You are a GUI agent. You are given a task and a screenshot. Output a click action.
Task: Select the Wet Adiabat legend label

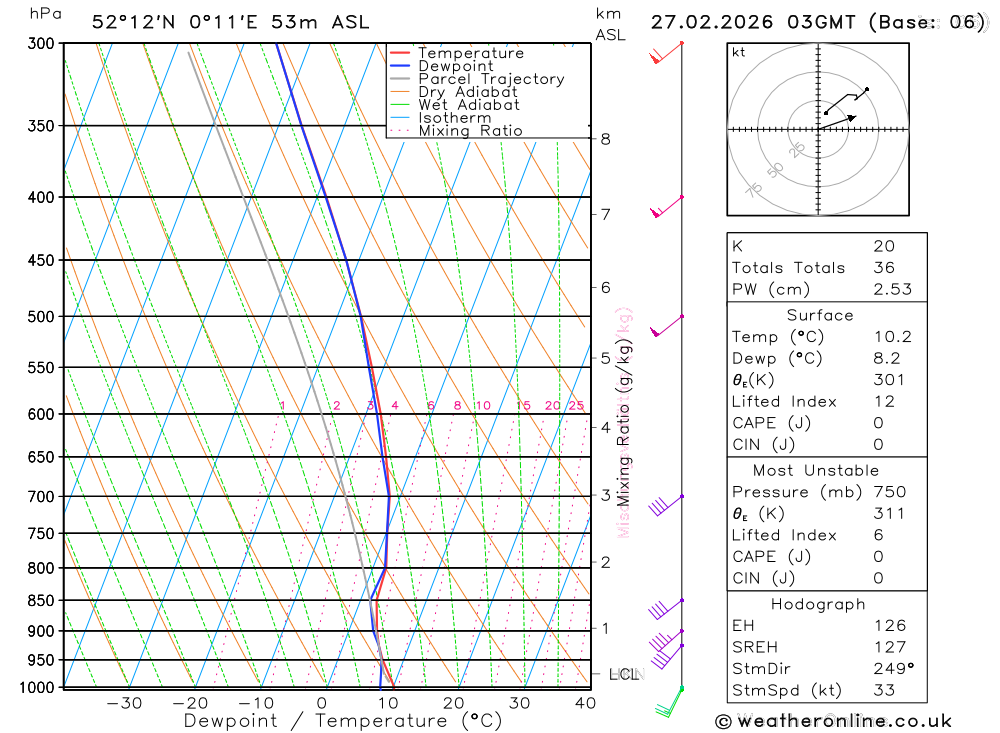[469, 105]
